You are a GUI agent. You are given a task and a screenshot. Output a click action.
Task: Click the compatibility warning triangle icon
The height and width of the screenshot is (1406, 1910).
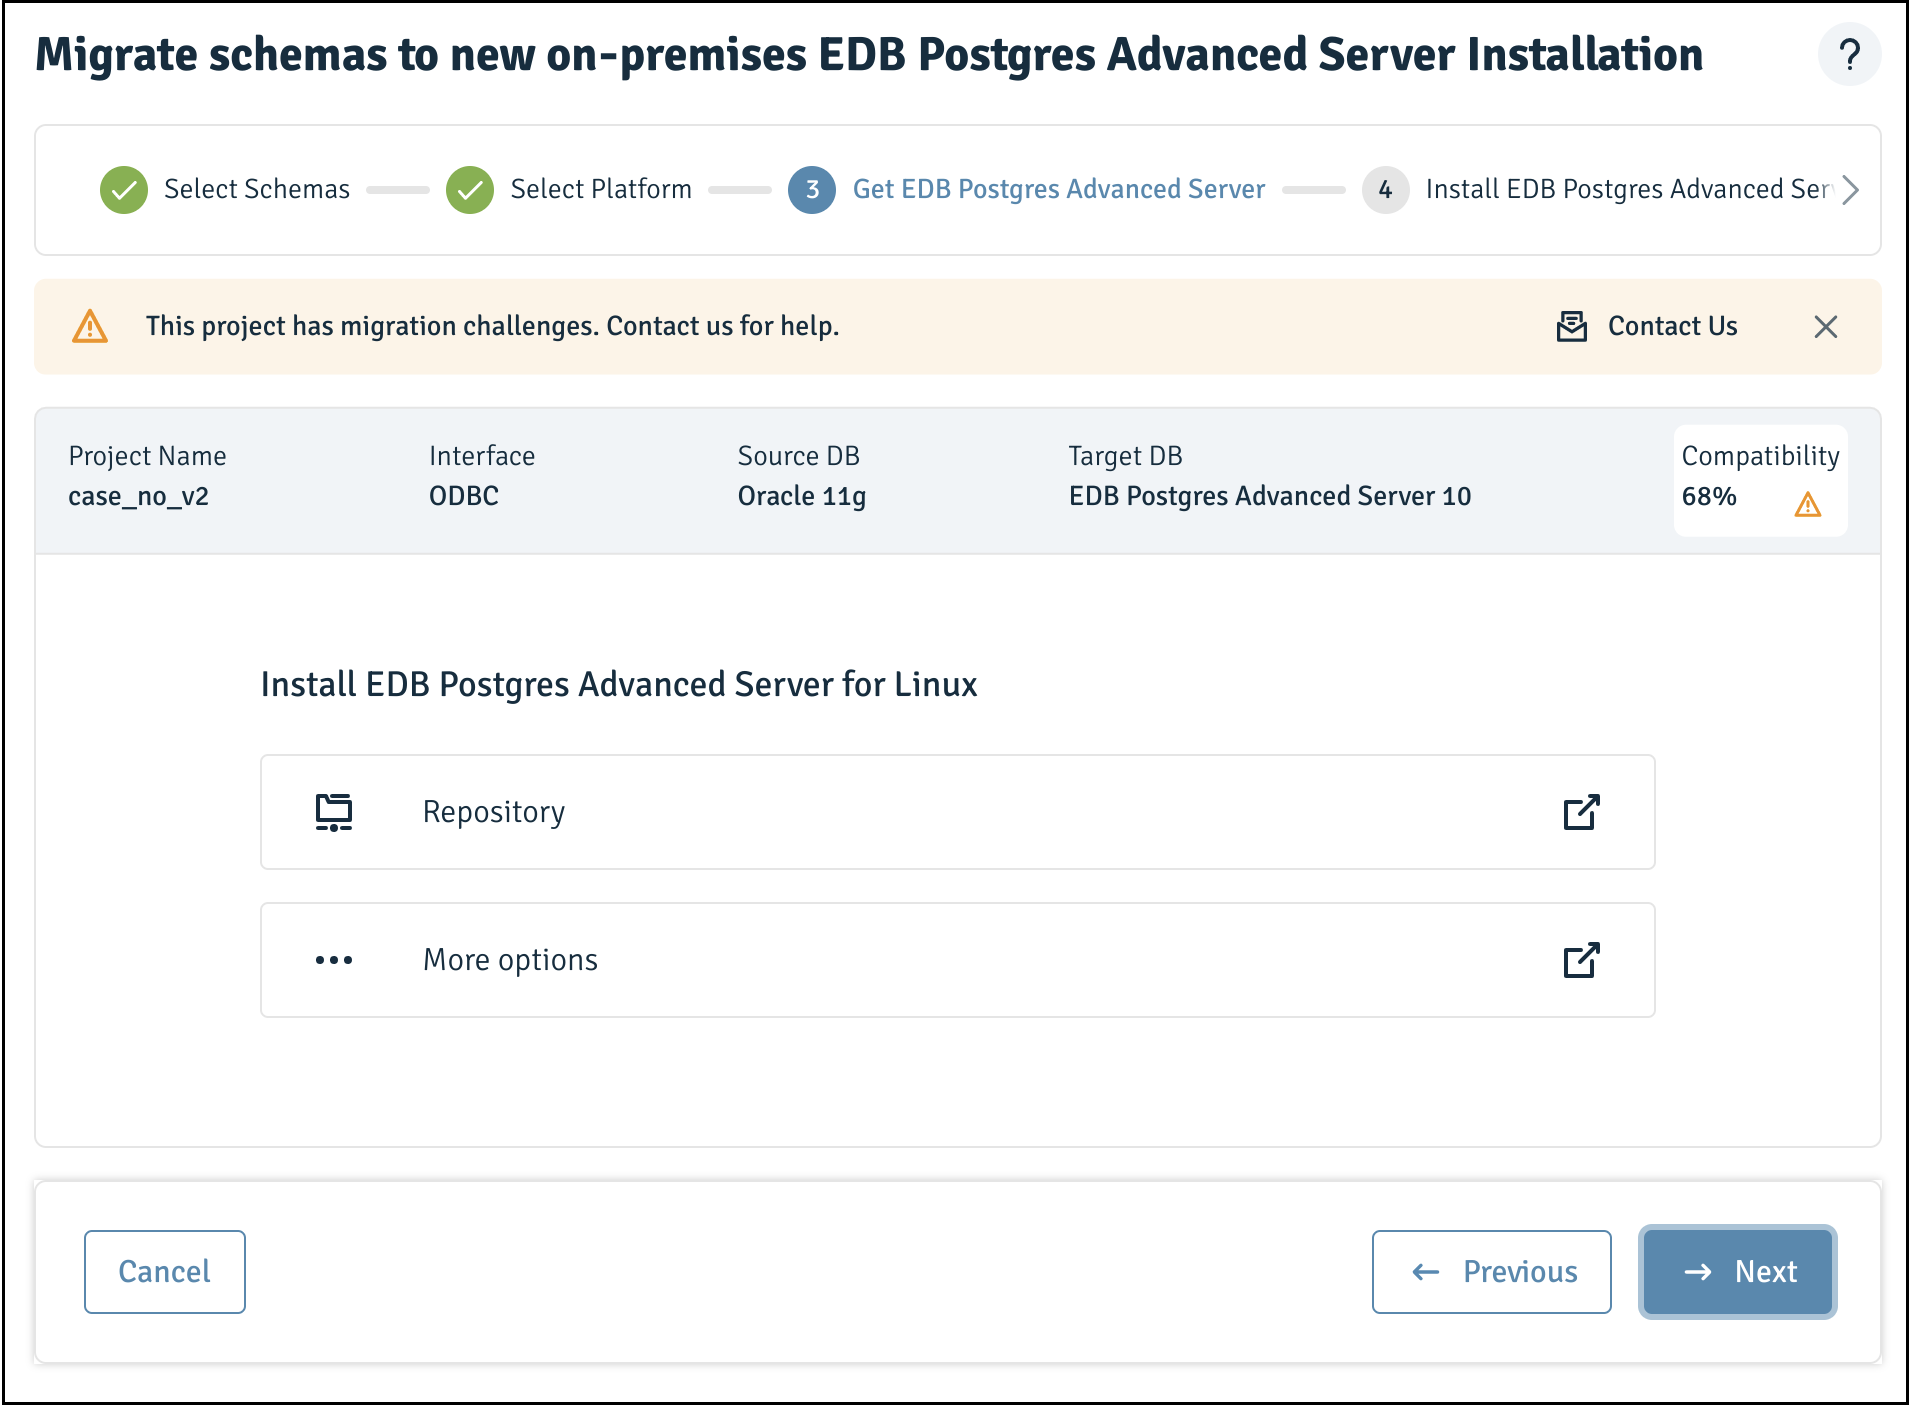click(1807, 504)
